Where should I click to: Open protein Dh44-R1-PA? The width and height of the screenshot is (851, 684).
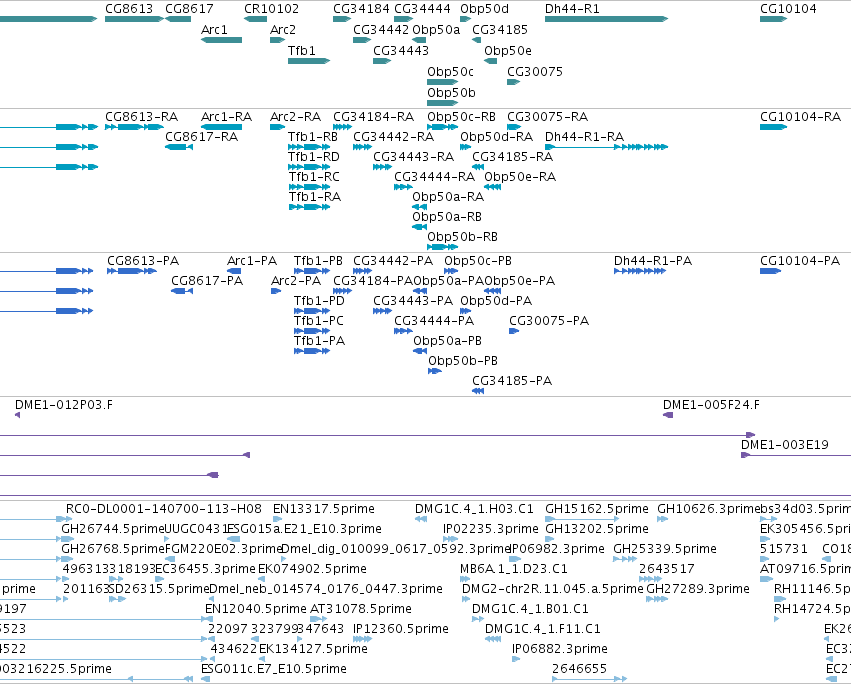coord(639,271)
